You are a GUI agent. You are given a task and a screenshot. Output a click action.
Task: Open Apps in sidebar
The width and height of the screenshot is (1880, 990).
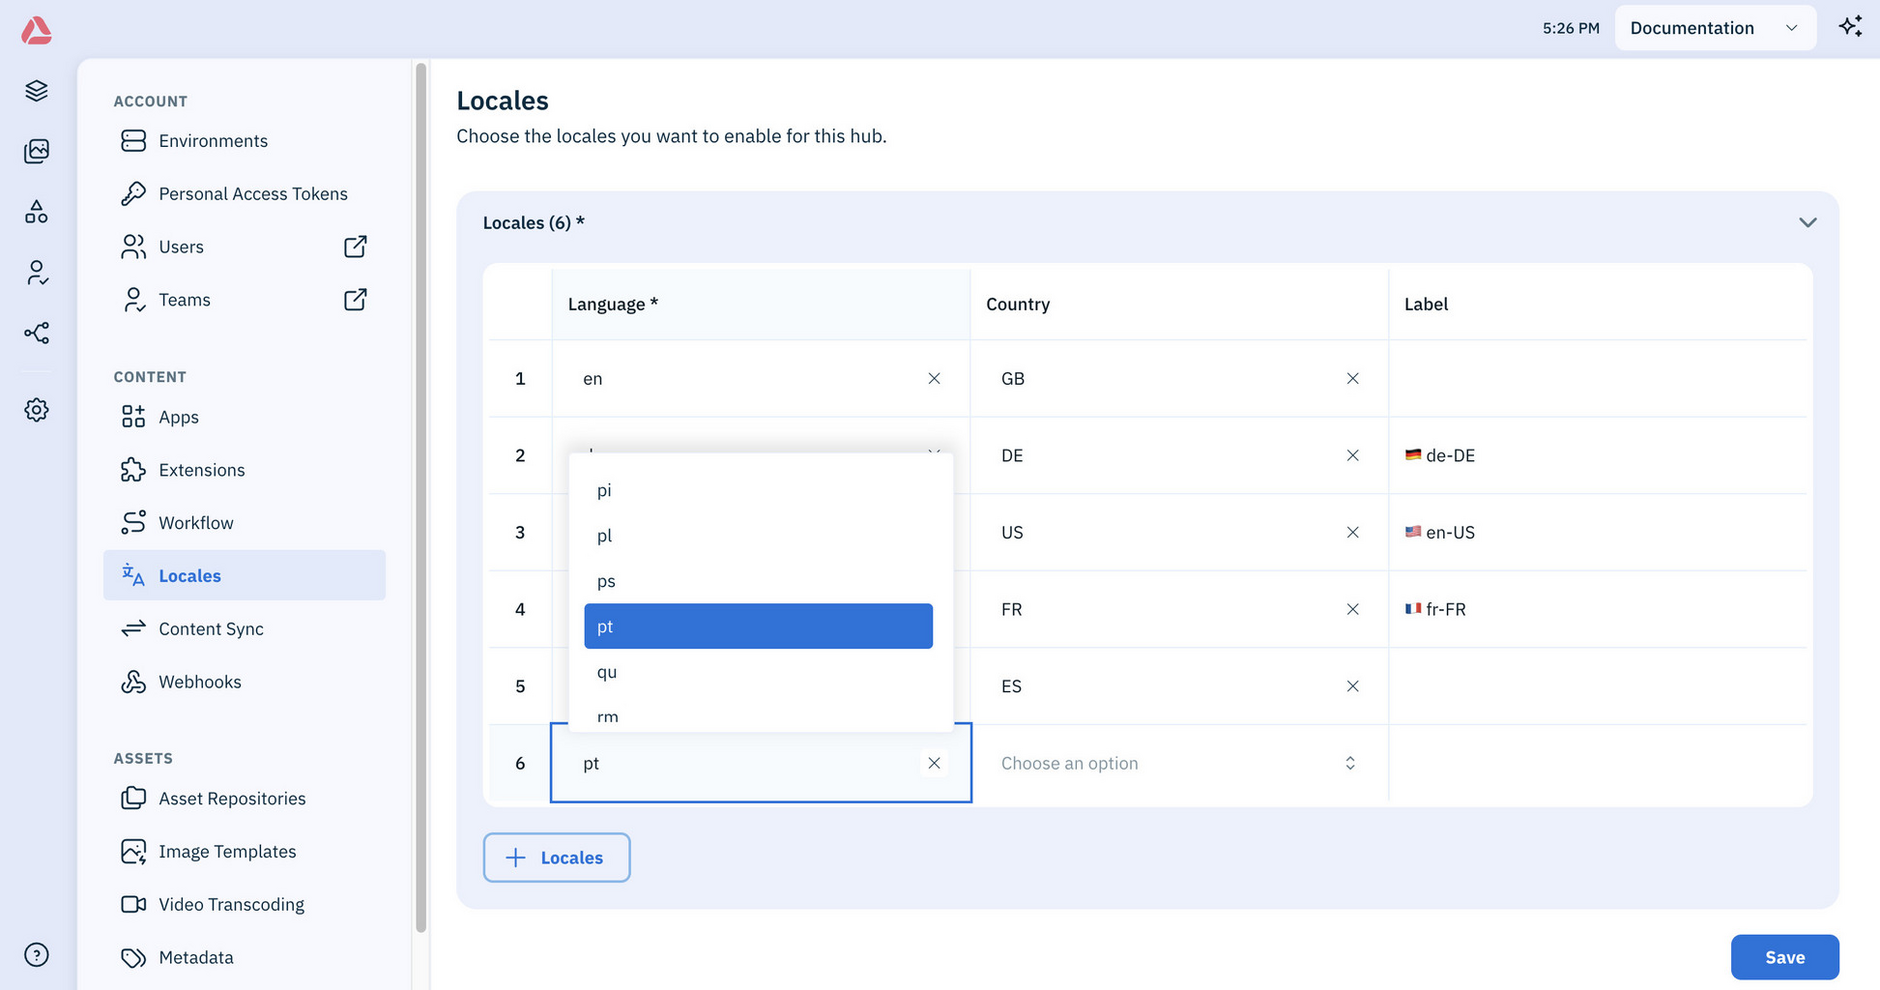coord(244,417)
